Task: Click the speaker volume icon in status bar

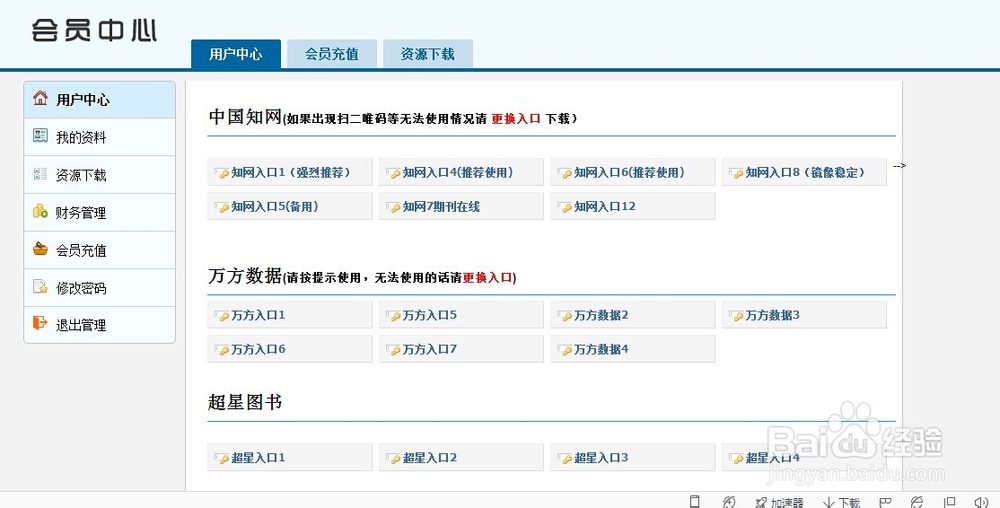Action: 982,503
